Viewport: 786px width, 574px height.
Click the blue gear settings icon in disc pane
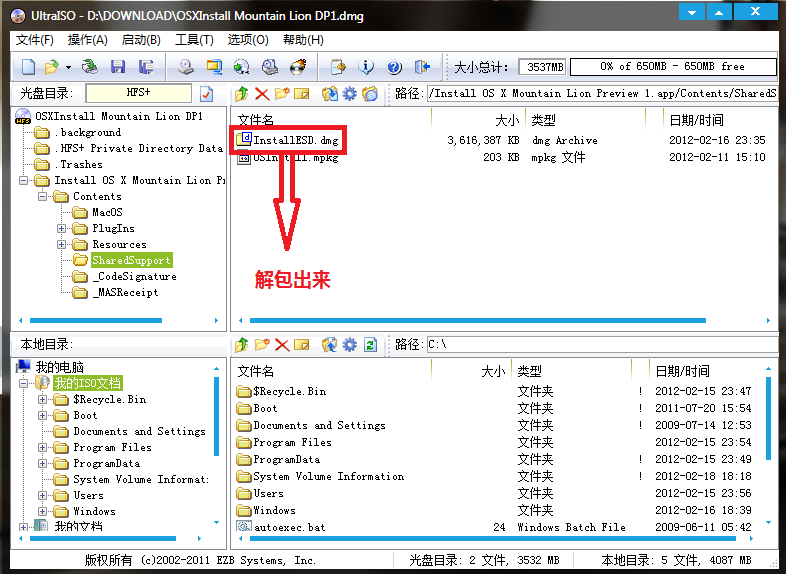pyautogui.click(x=349, y=93)
